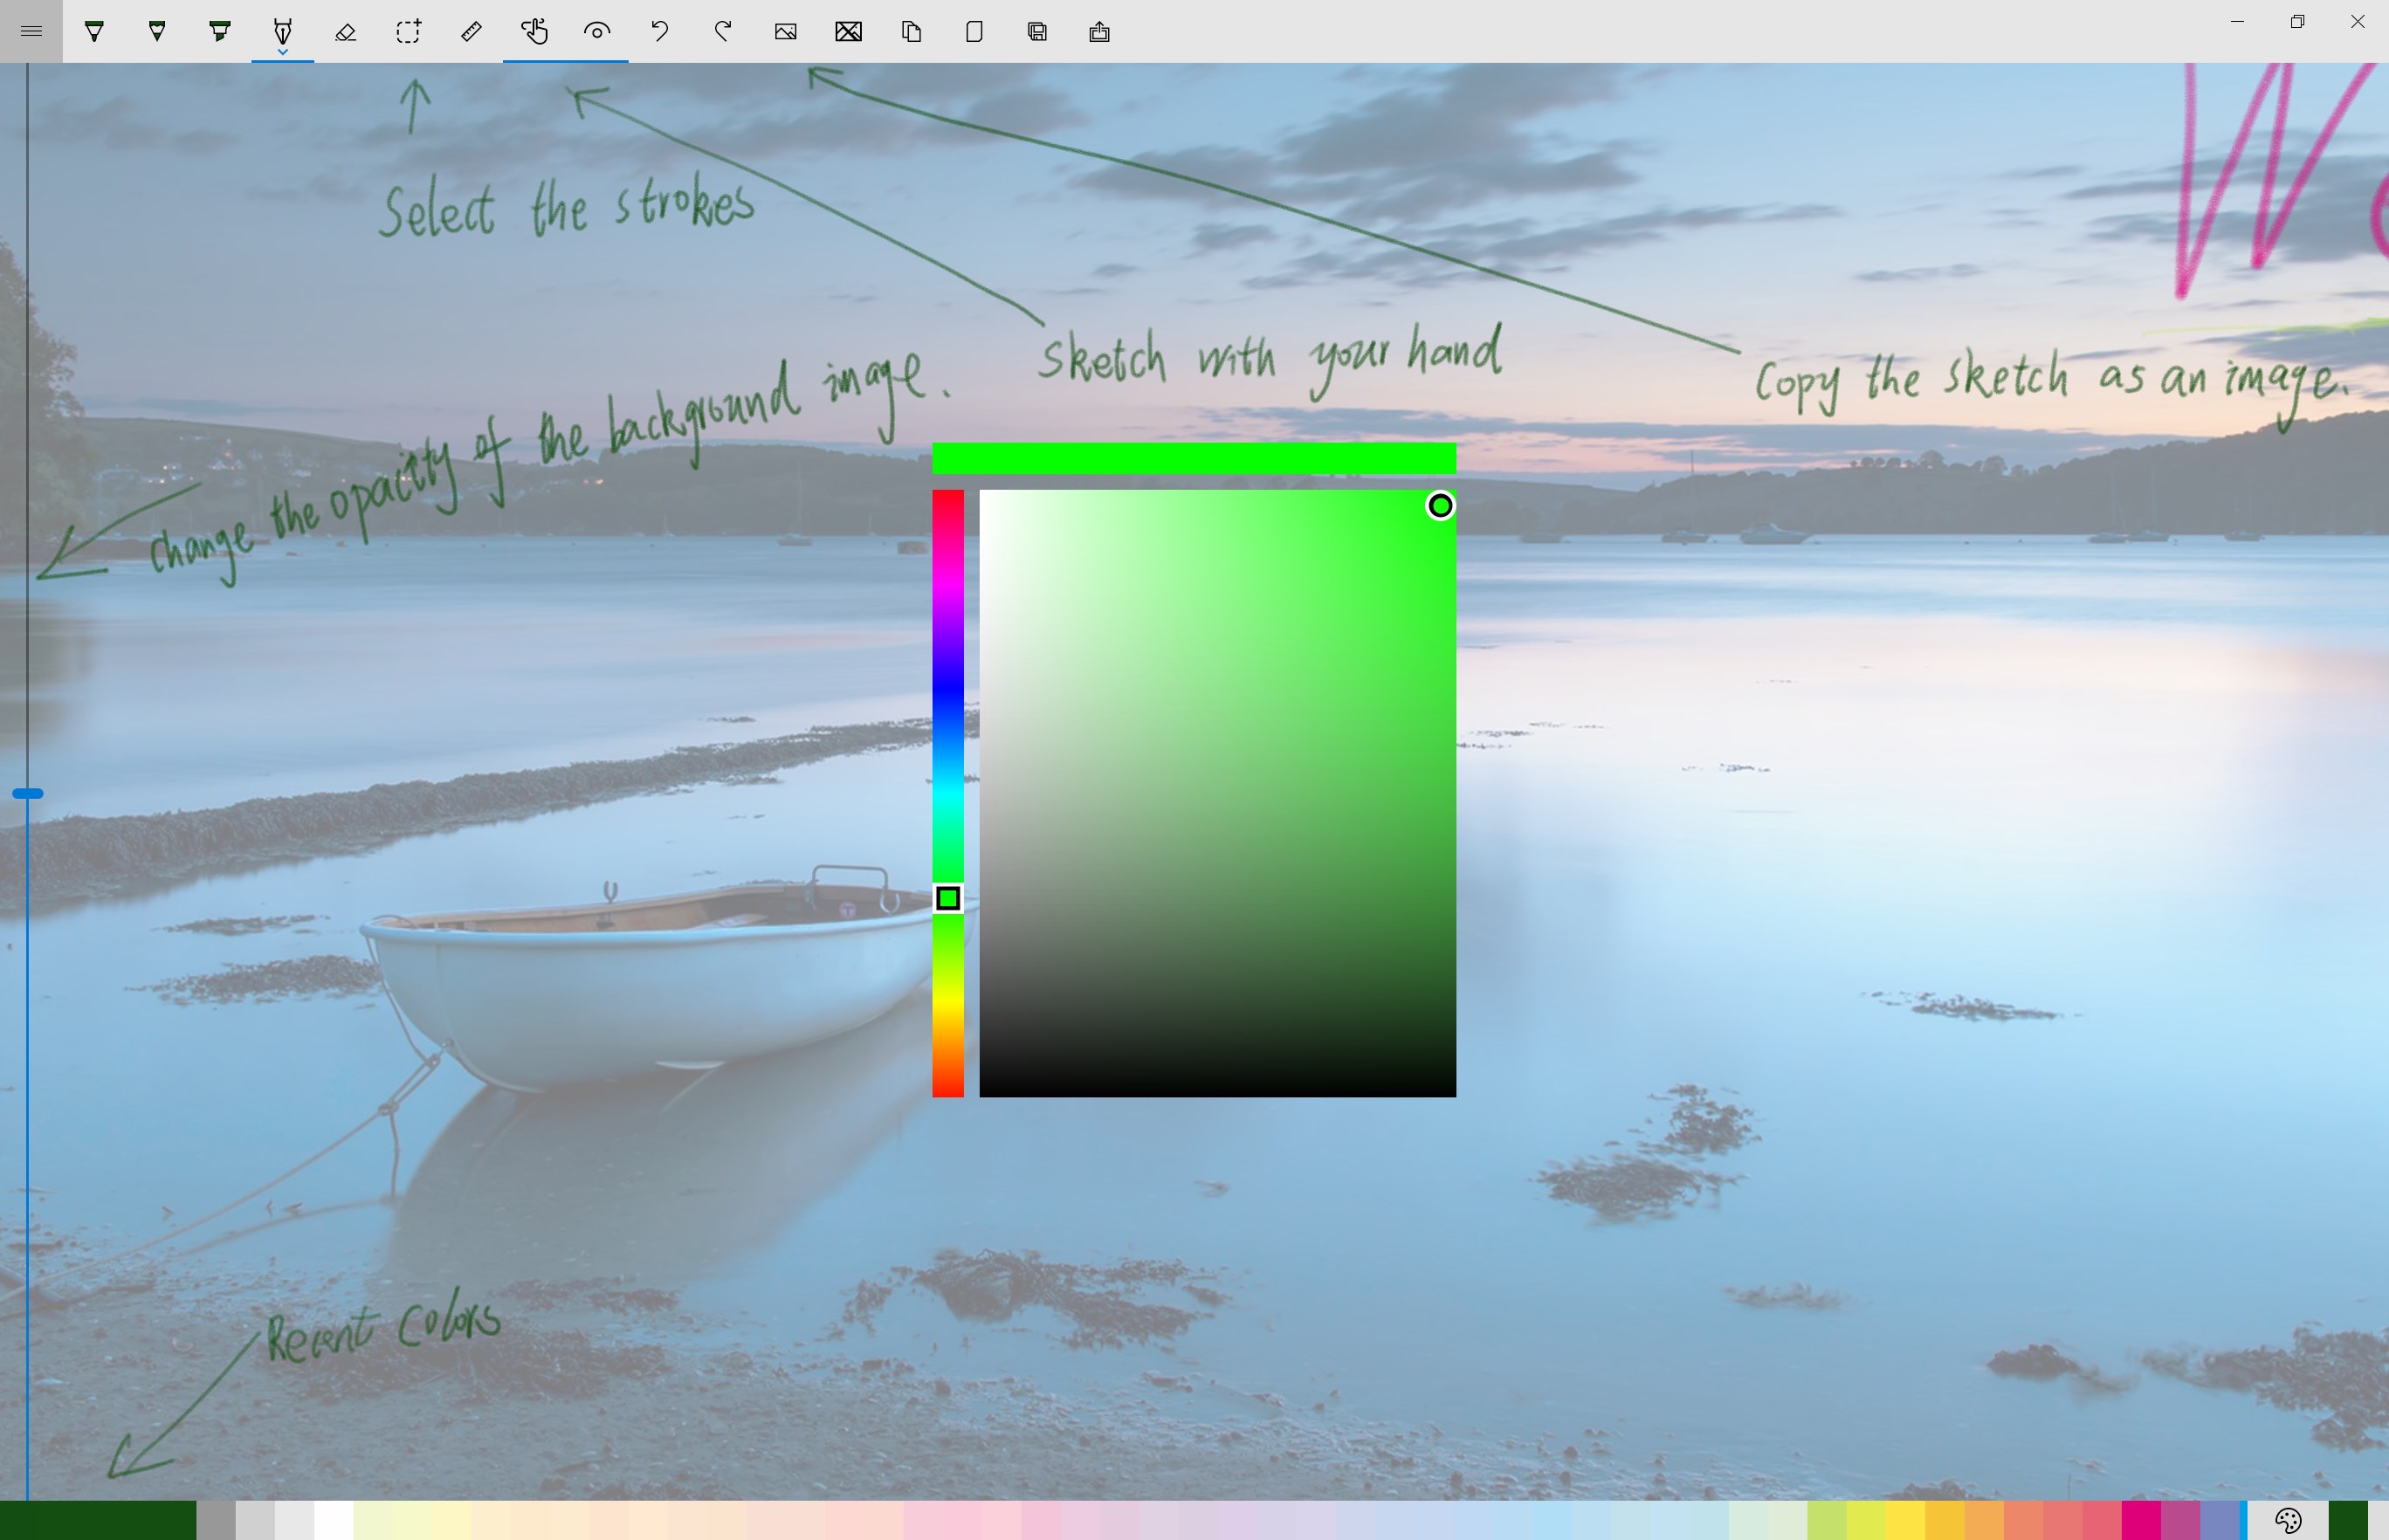Select the highlighter tool
Screen dimensions: 2389x1540
[x=220, y=31]
